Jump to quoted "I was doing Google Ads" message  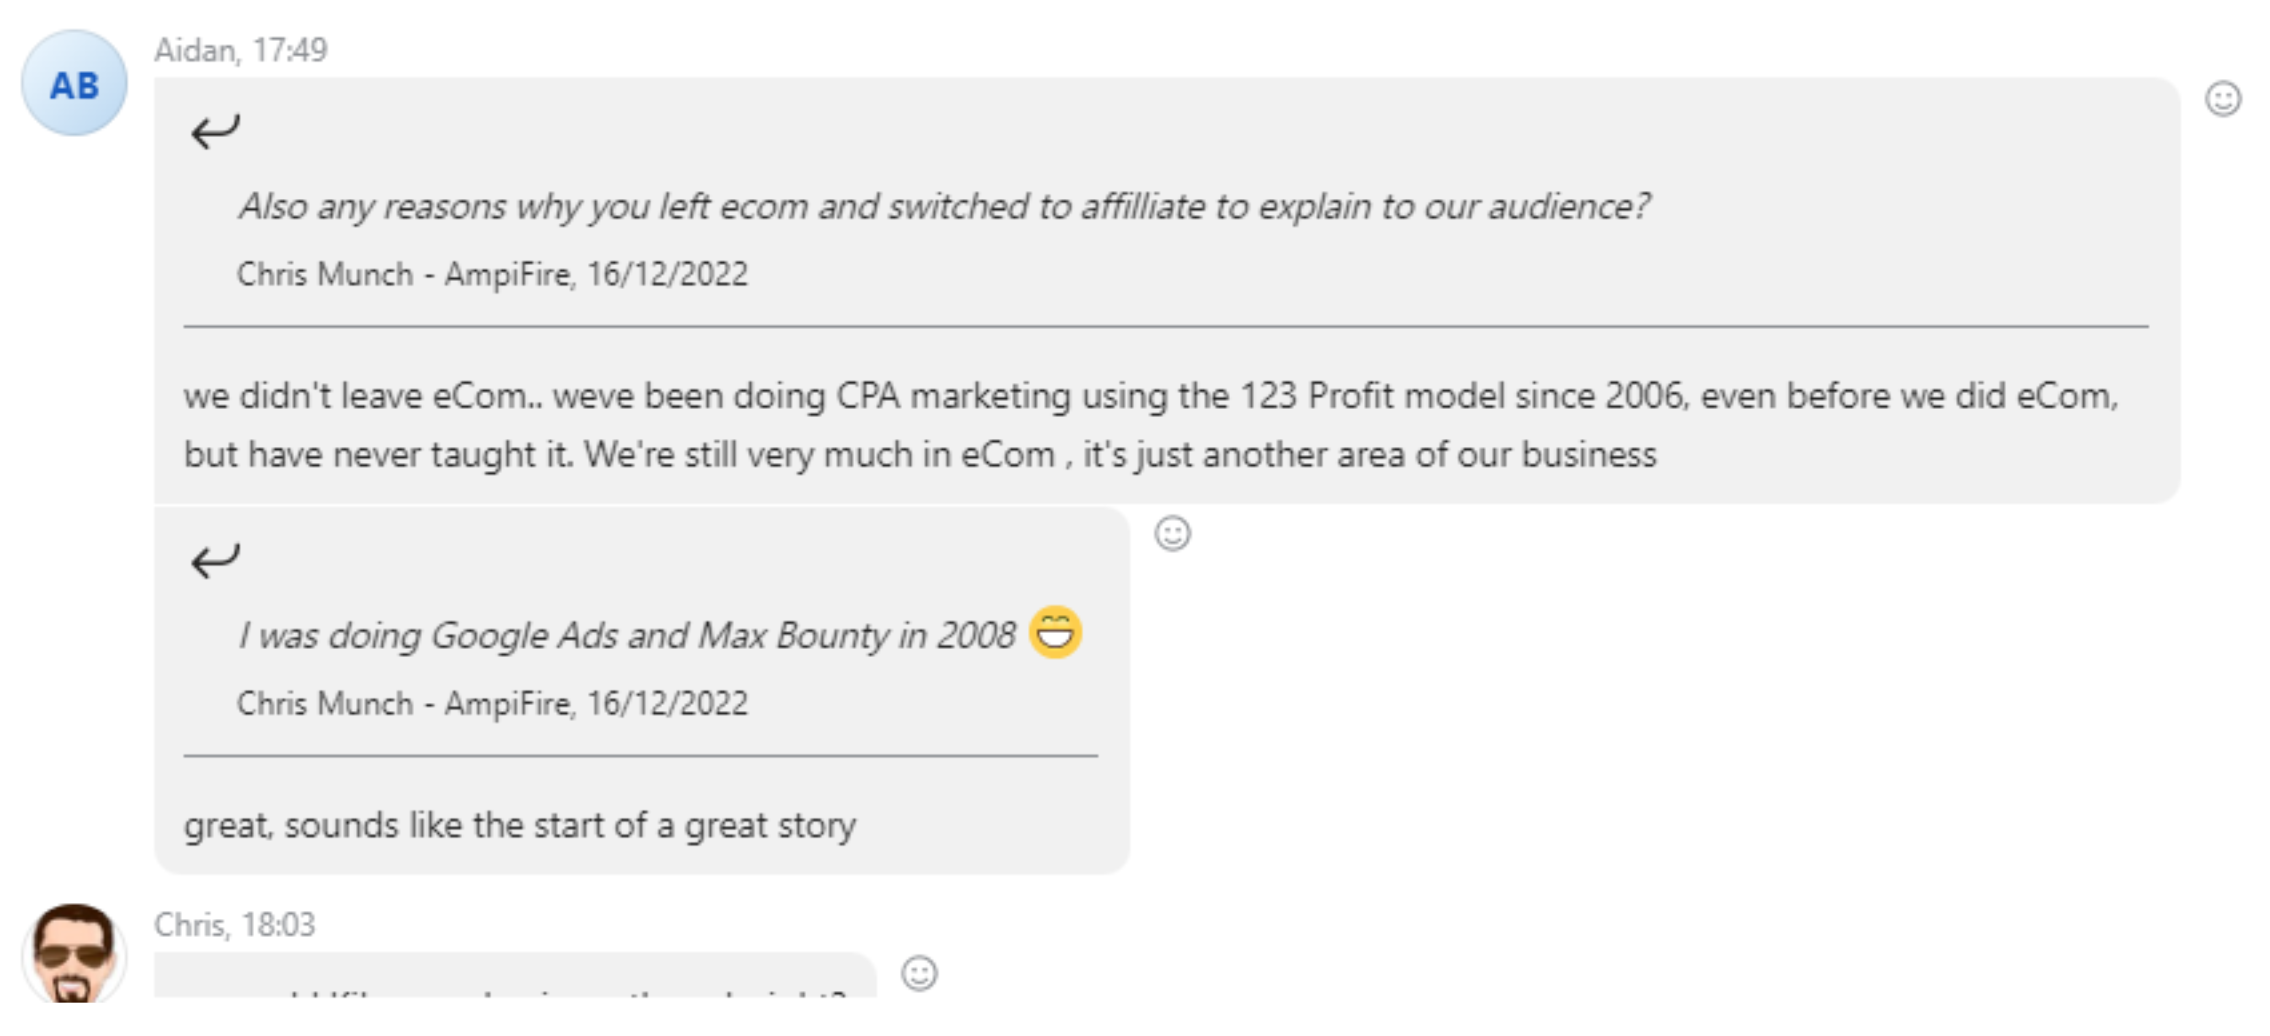[626, 636]
